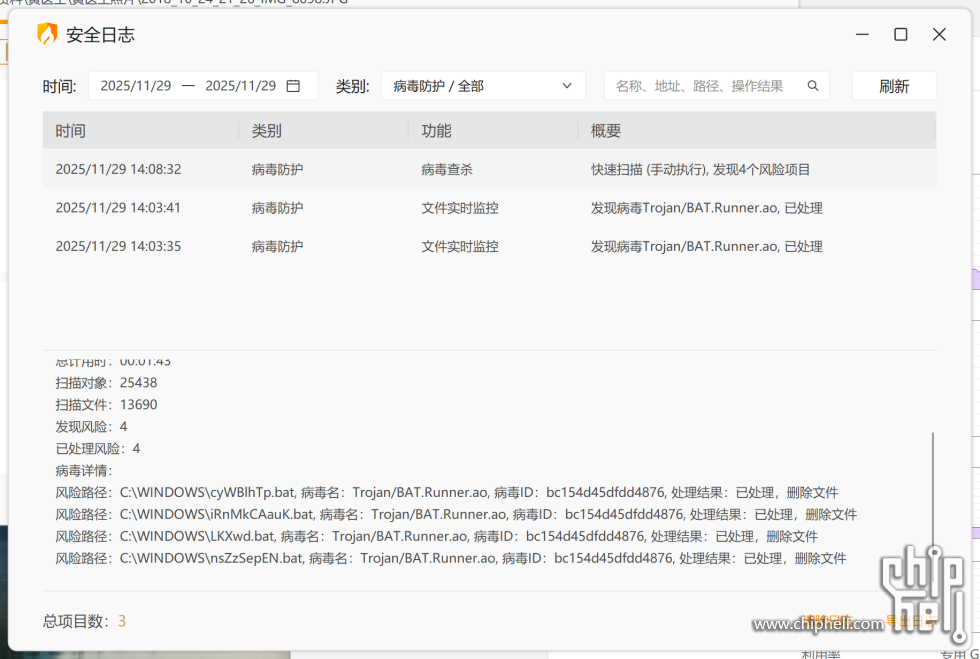
Task: Click 删除文件 link for cyWBlhTp.bat
Action: click(812, 492)
